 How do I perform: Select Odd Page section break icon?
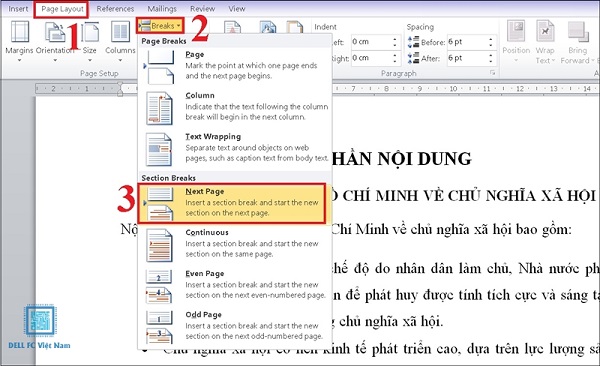(159, 327)
